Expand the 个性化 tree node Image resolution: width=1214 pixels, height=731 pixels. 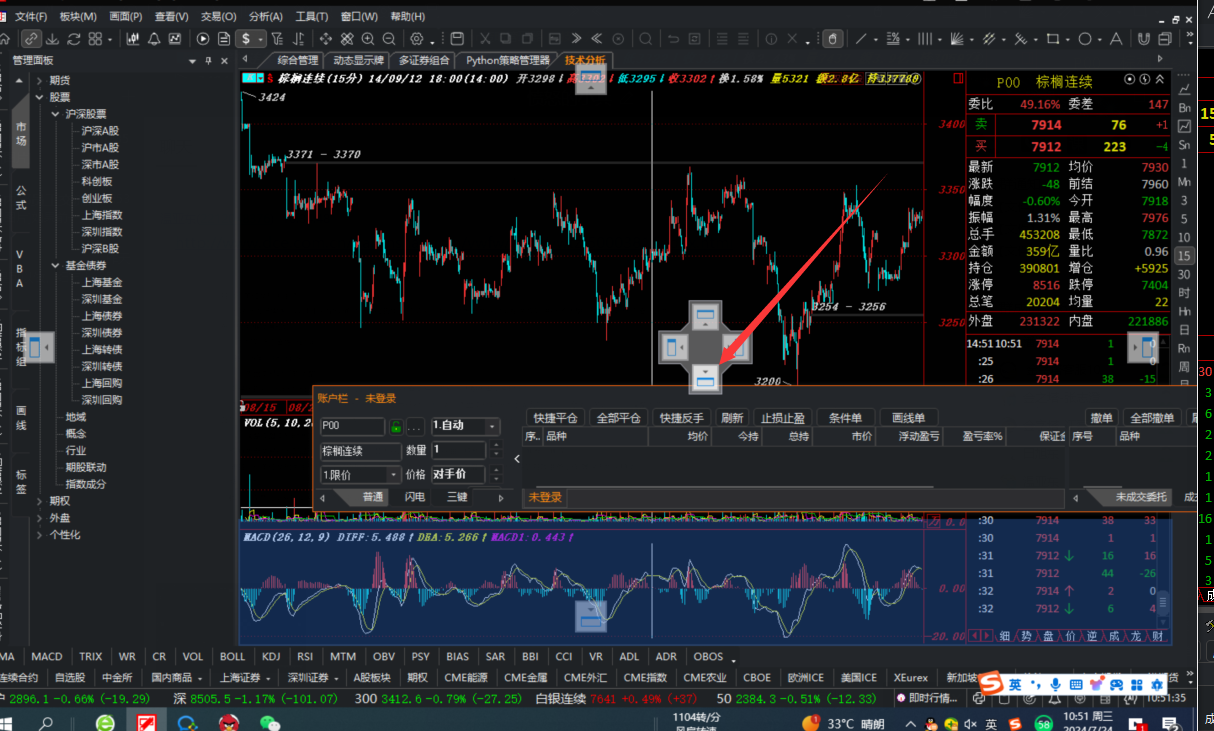(39, 535)
